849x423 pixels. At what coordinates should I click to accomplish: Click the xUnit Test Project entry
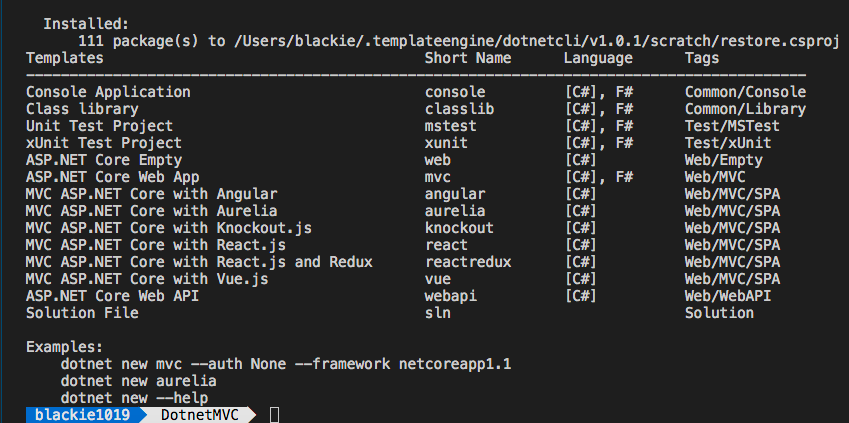coord(104,143)
